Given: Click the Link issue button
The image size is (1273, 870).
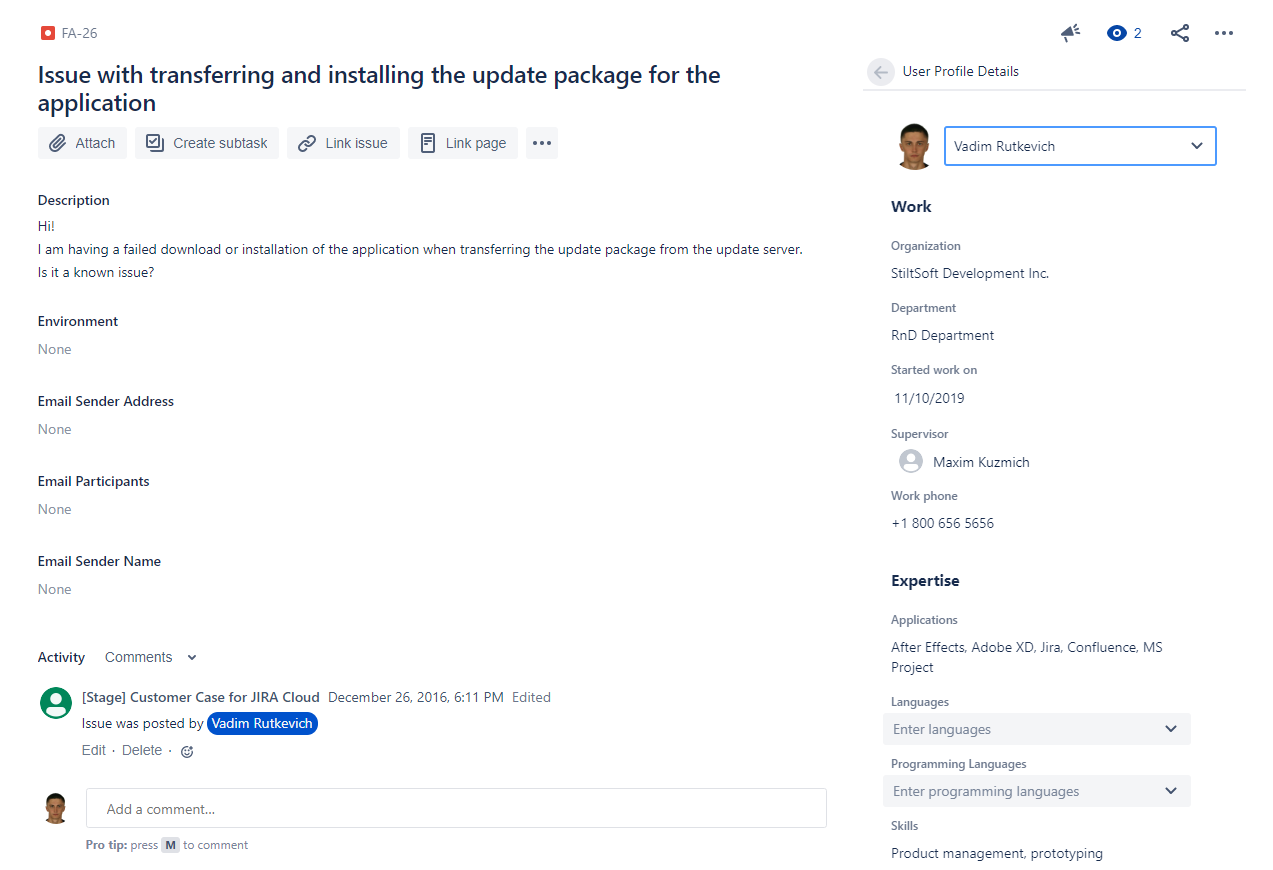Looking at the screenshot, I should pyautogui.click(x=343, y=143).
